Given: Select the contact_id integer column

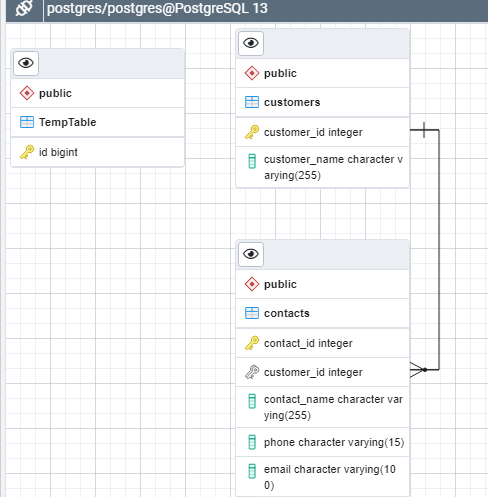Looking at the screenshot, I should 322,343.
